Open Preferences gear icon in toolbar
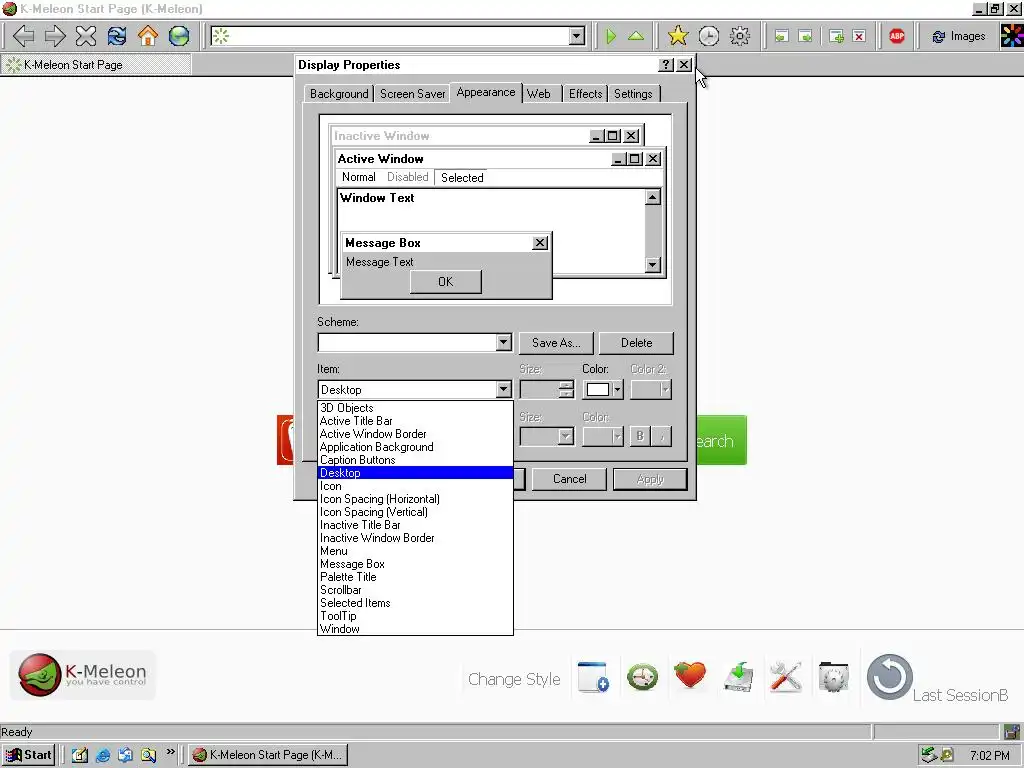Viewport: 1024px width, 768px height. point(739,36)
